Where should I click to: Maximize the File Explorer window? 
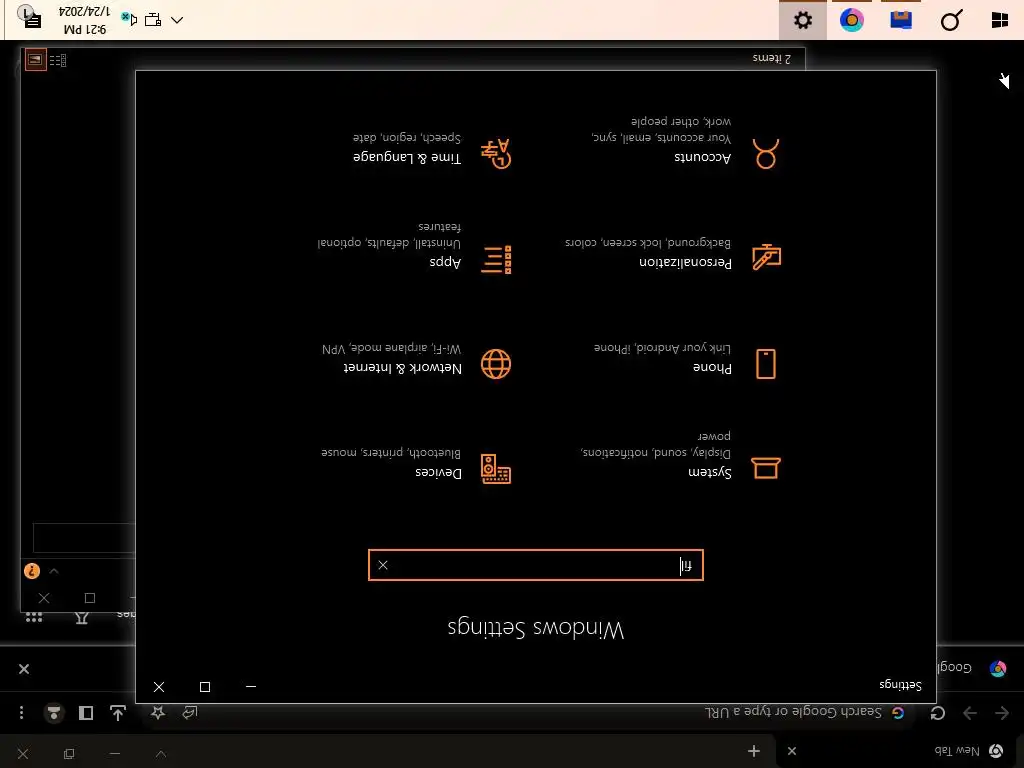click(90, 598)
